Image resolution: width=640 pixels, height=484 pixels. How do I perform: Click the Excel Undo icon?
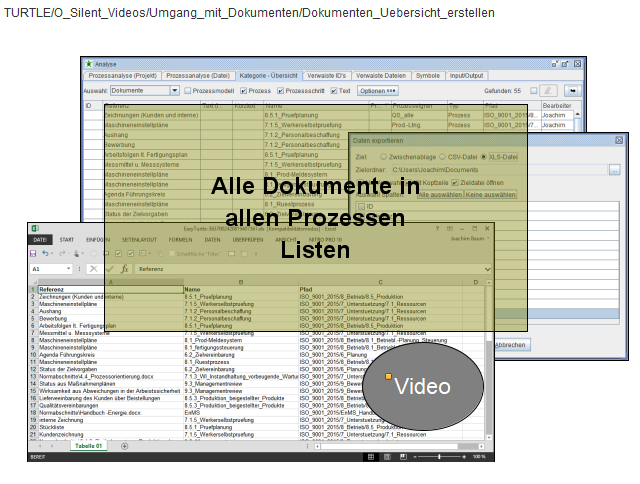coord(45,253)
